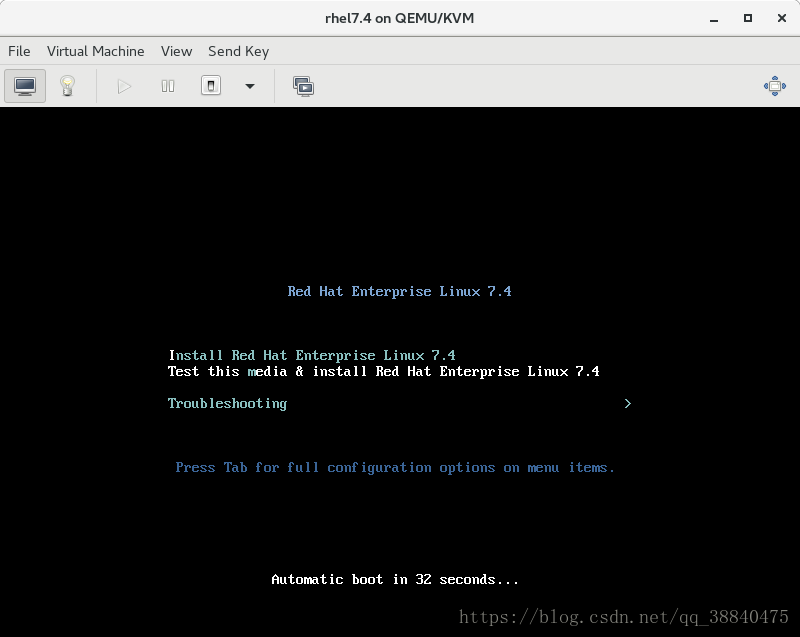Open the View menu
This screenshot has width=800, height=637.
point(177,52)
